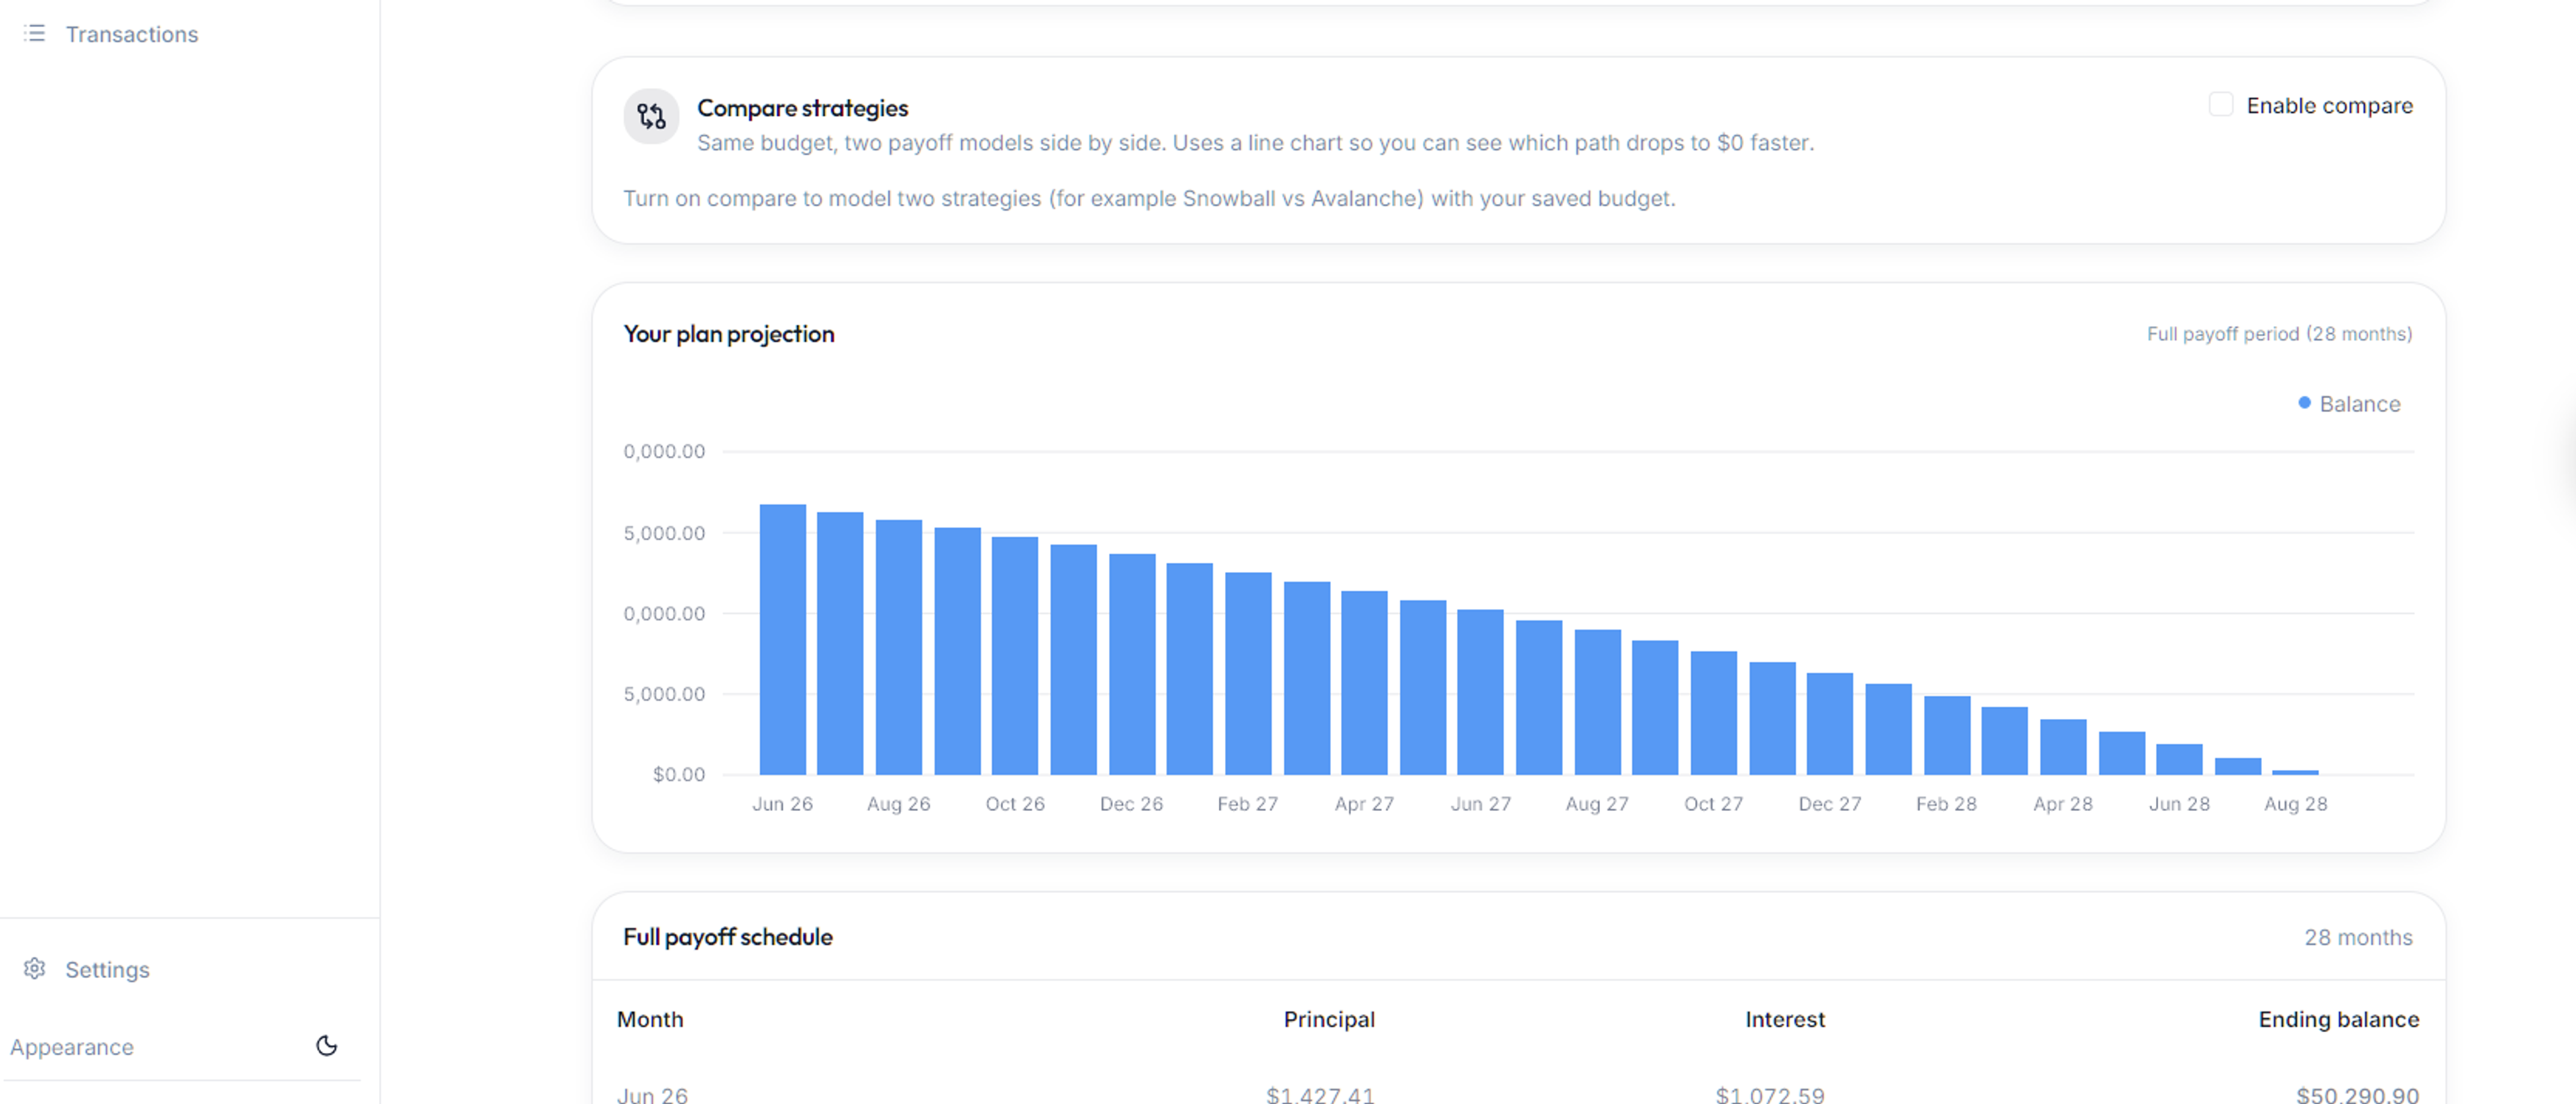Open Transactions in the sidebar

pyautogui.click(x=131, y=34)
